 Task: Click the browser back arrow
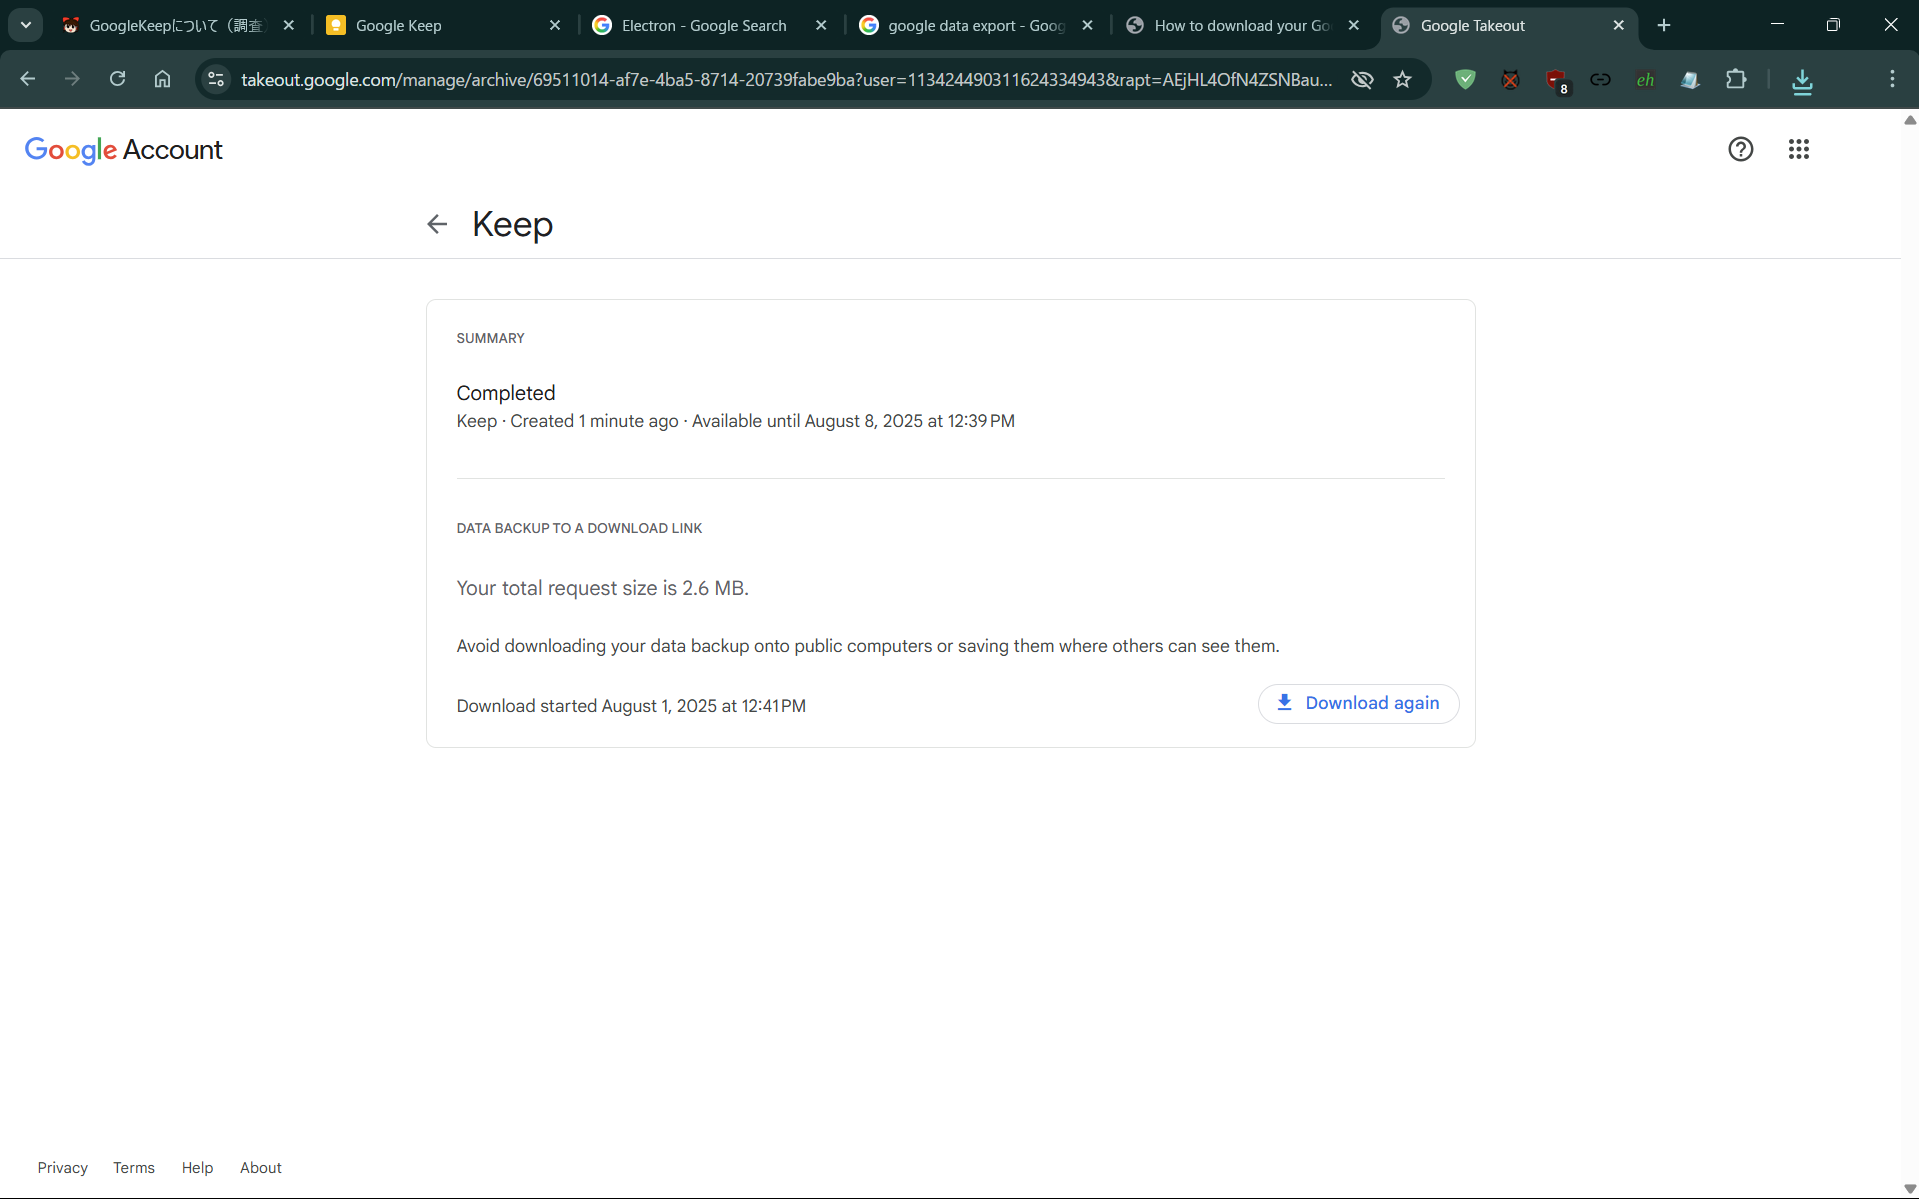[28, 79]
